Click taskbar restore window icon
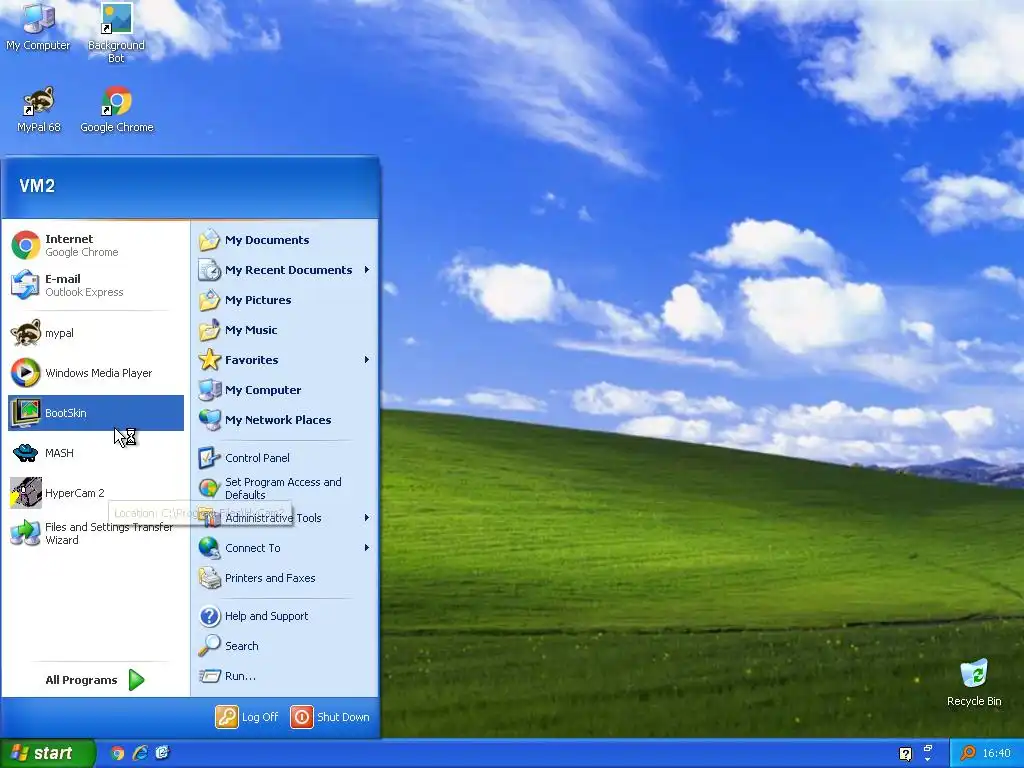Viewport: 1024px width, 768px height. (x=927, y=748)
